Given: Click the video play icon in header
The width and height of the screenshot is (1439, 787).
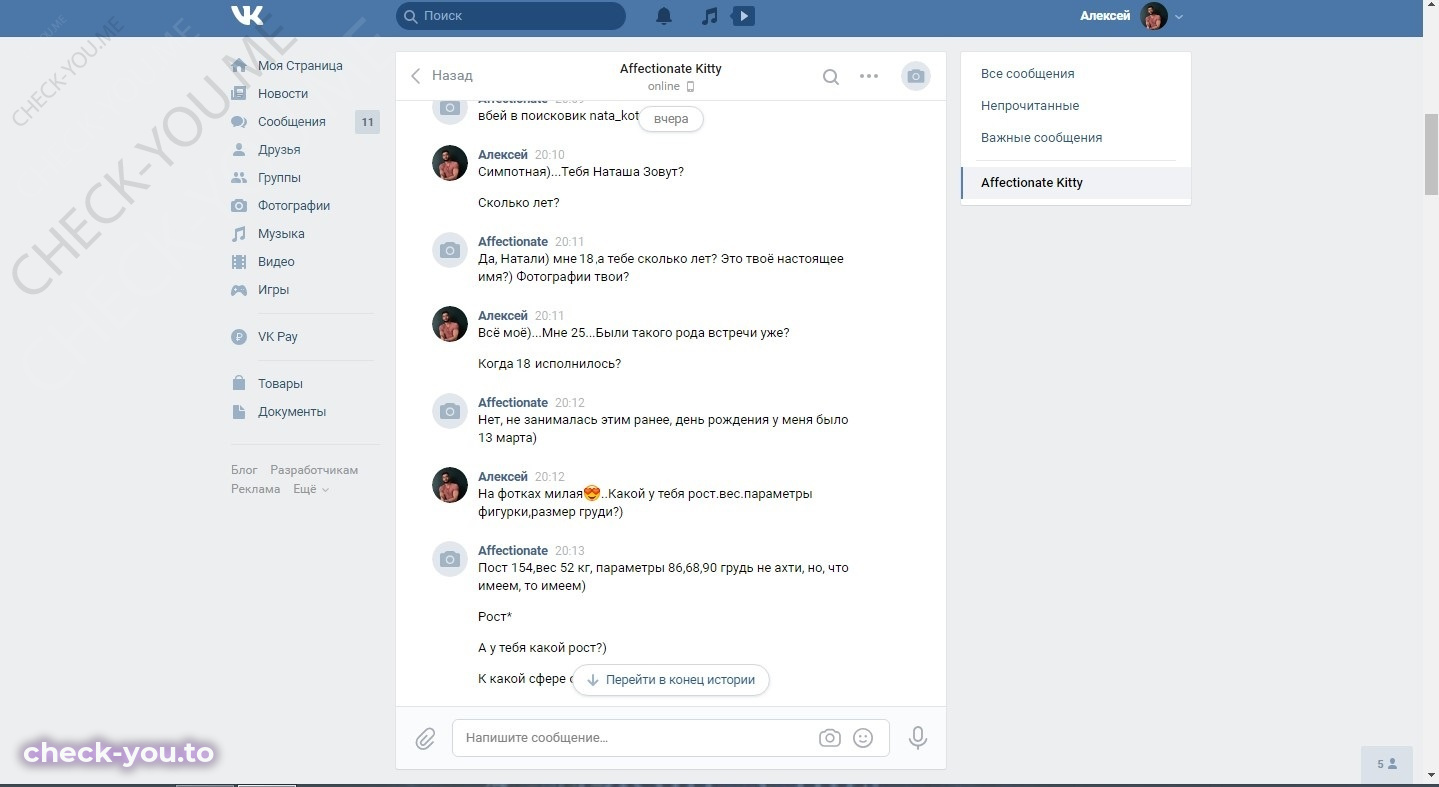Looking at the screenshot, I should pos(743,16).
